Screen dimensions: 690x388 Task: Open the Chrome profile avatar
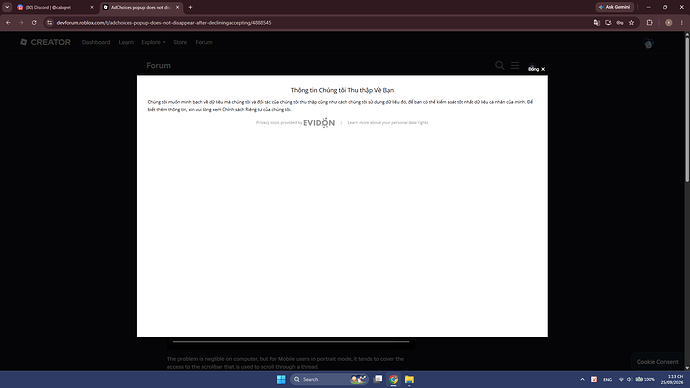click(668, 23)
